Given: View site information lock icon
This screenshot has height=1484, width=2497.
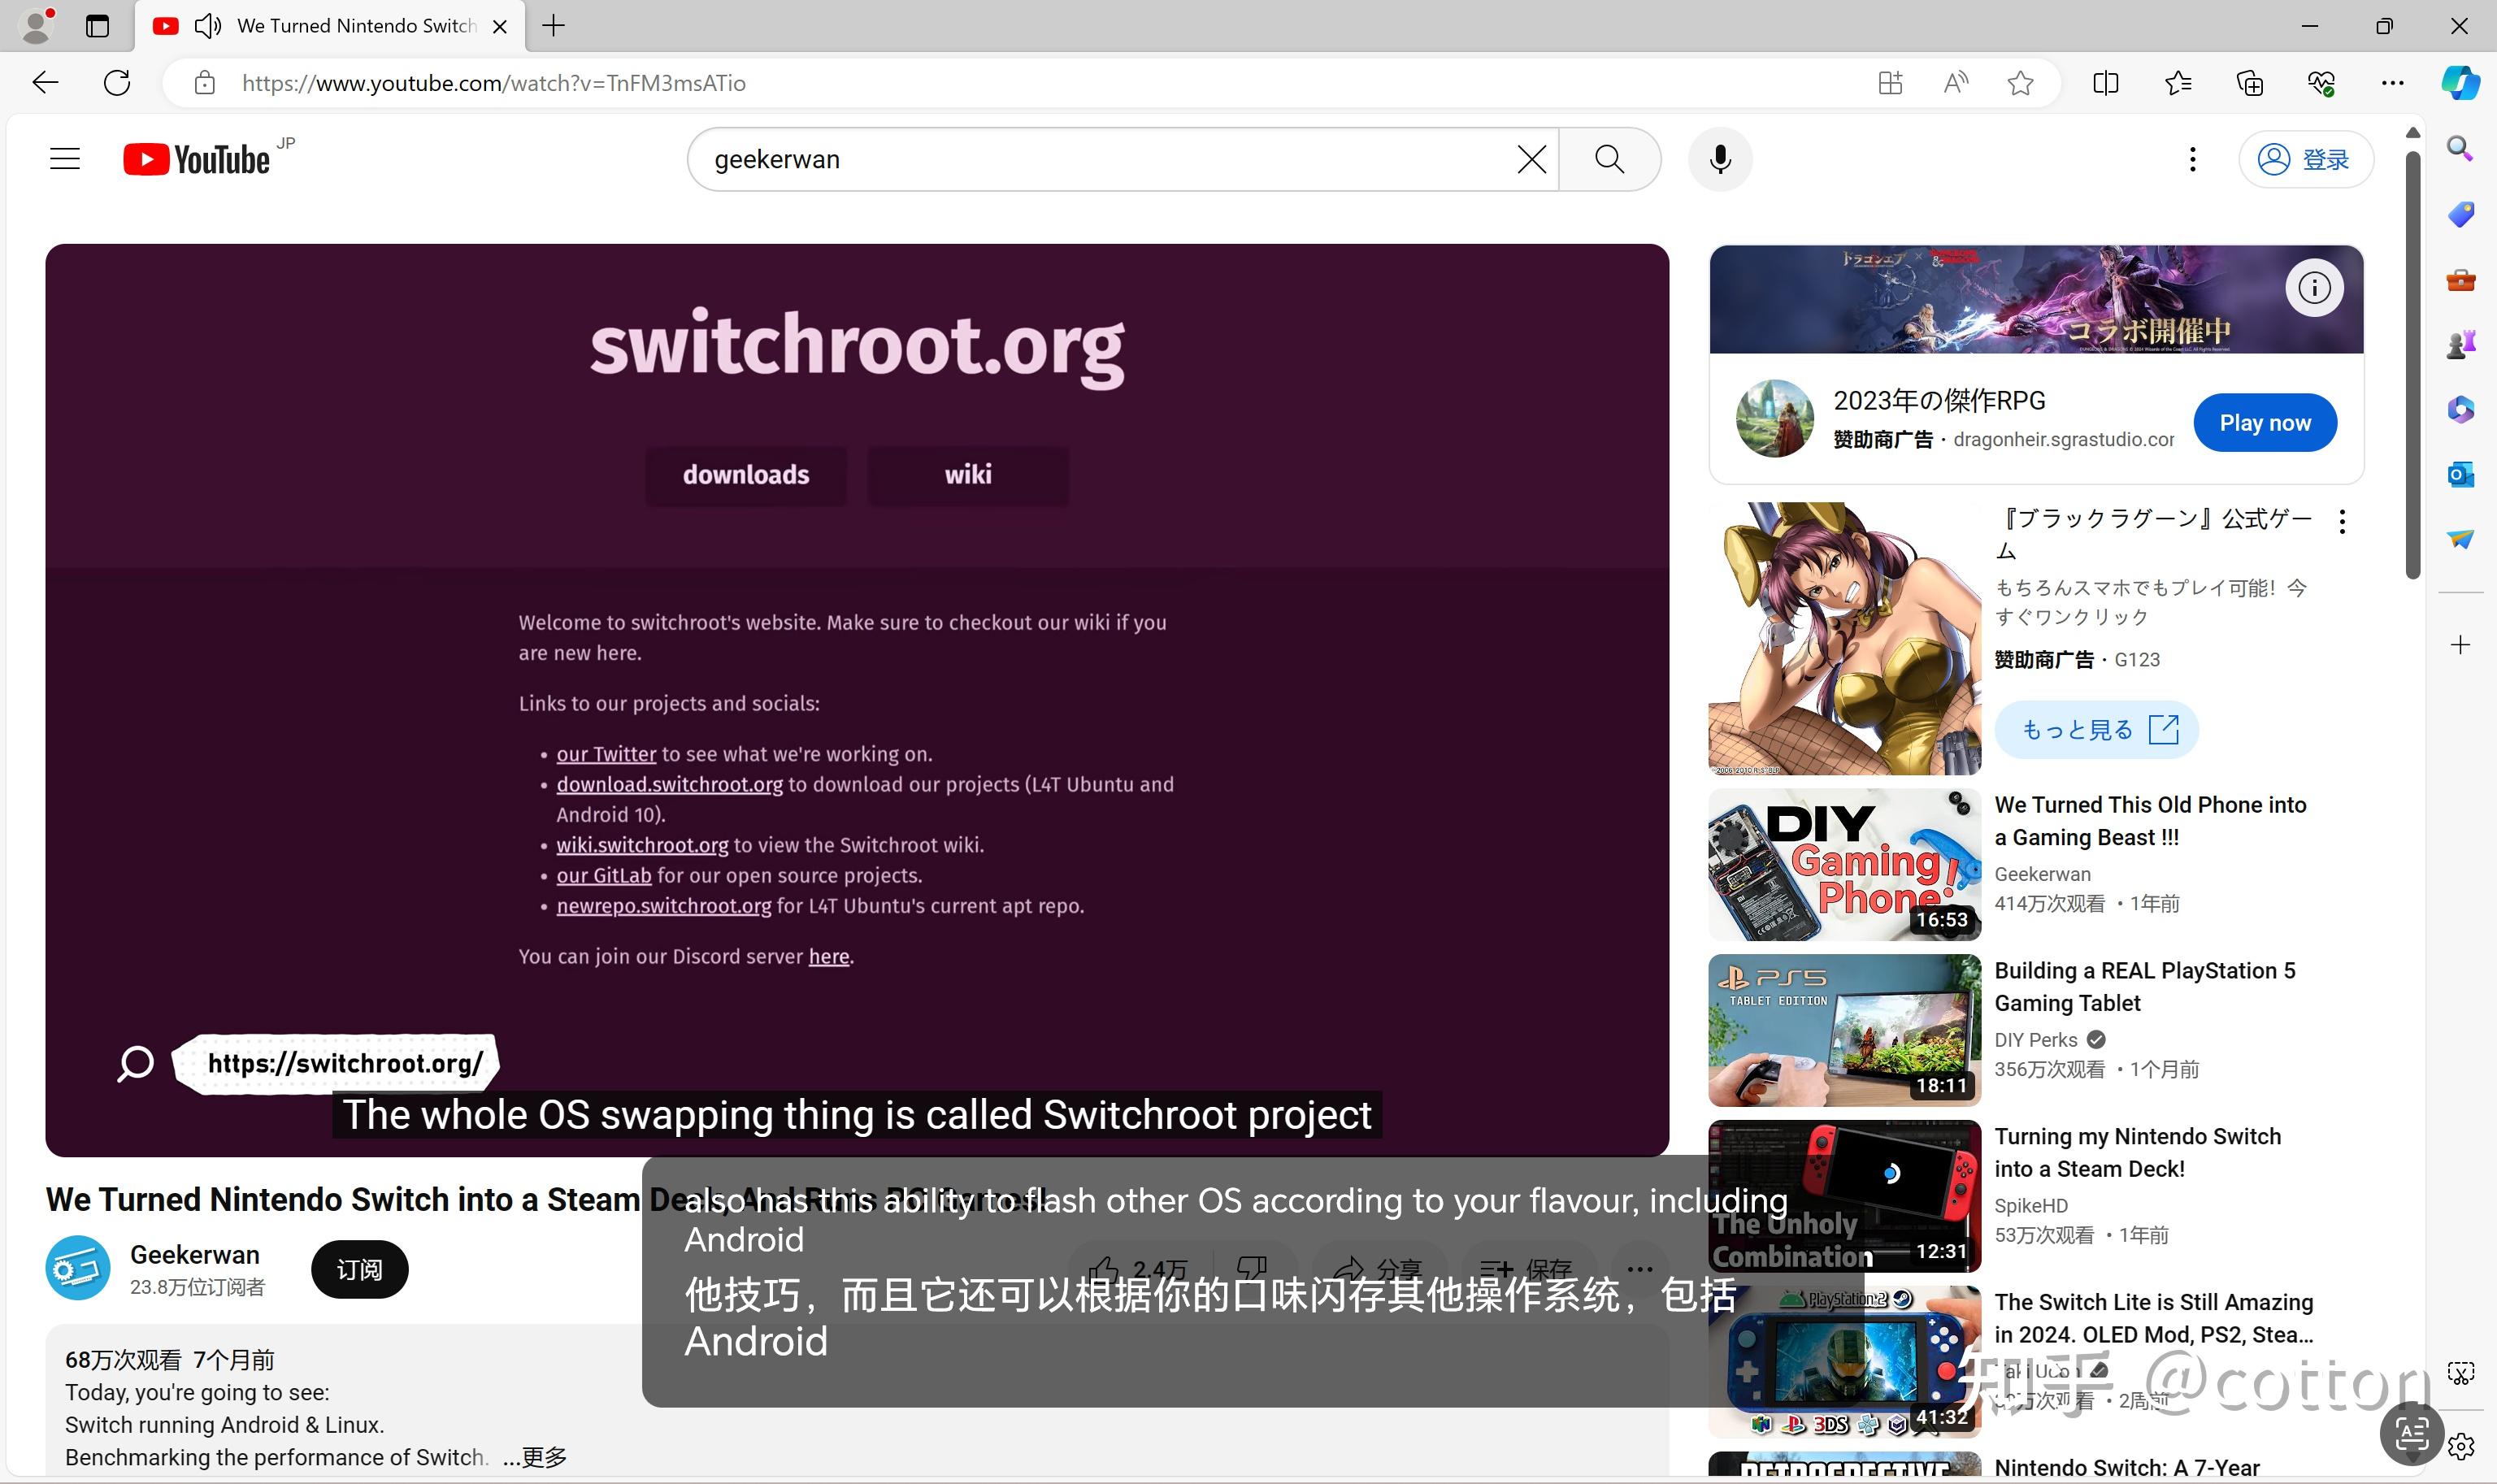Looking at the screenshot, I should 205,83.
